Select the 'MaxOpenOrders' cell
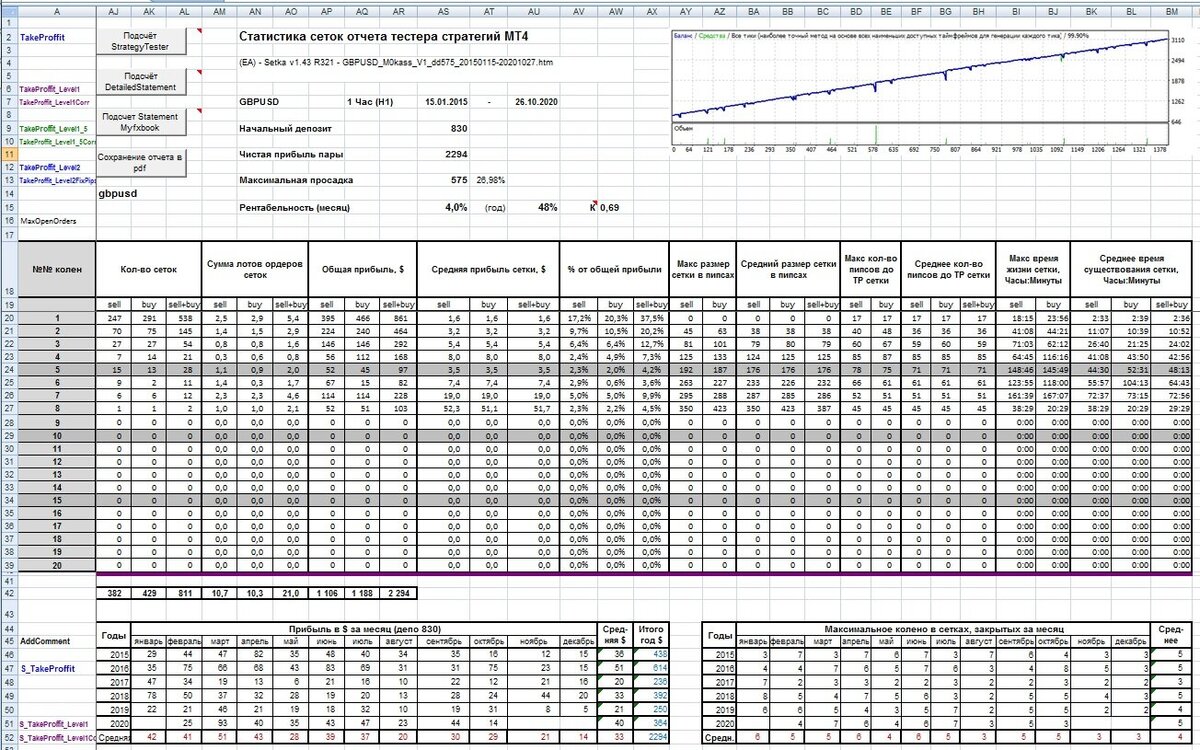 click(x=47, y=220)
